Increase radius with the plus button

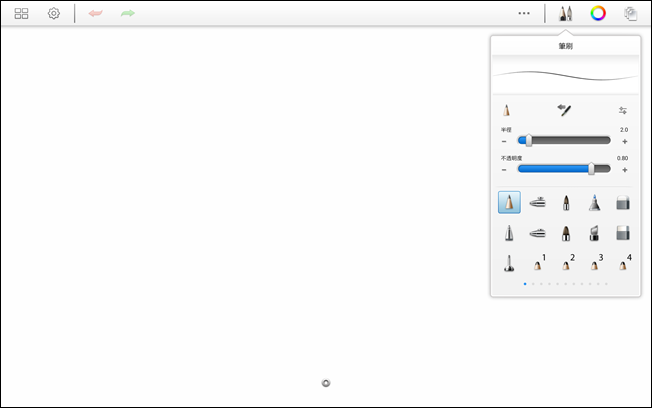pyautogui.click(x=625, y=141)
